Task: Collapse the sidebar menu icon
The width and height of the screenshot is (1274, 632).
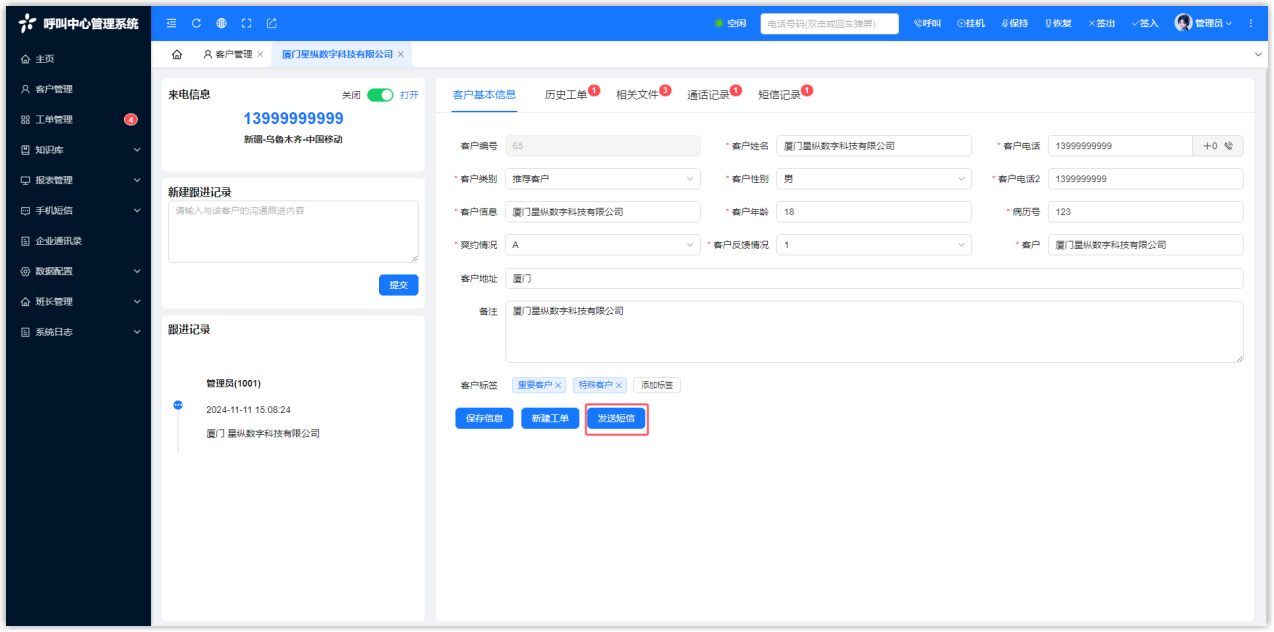Action: coord(171,23)
